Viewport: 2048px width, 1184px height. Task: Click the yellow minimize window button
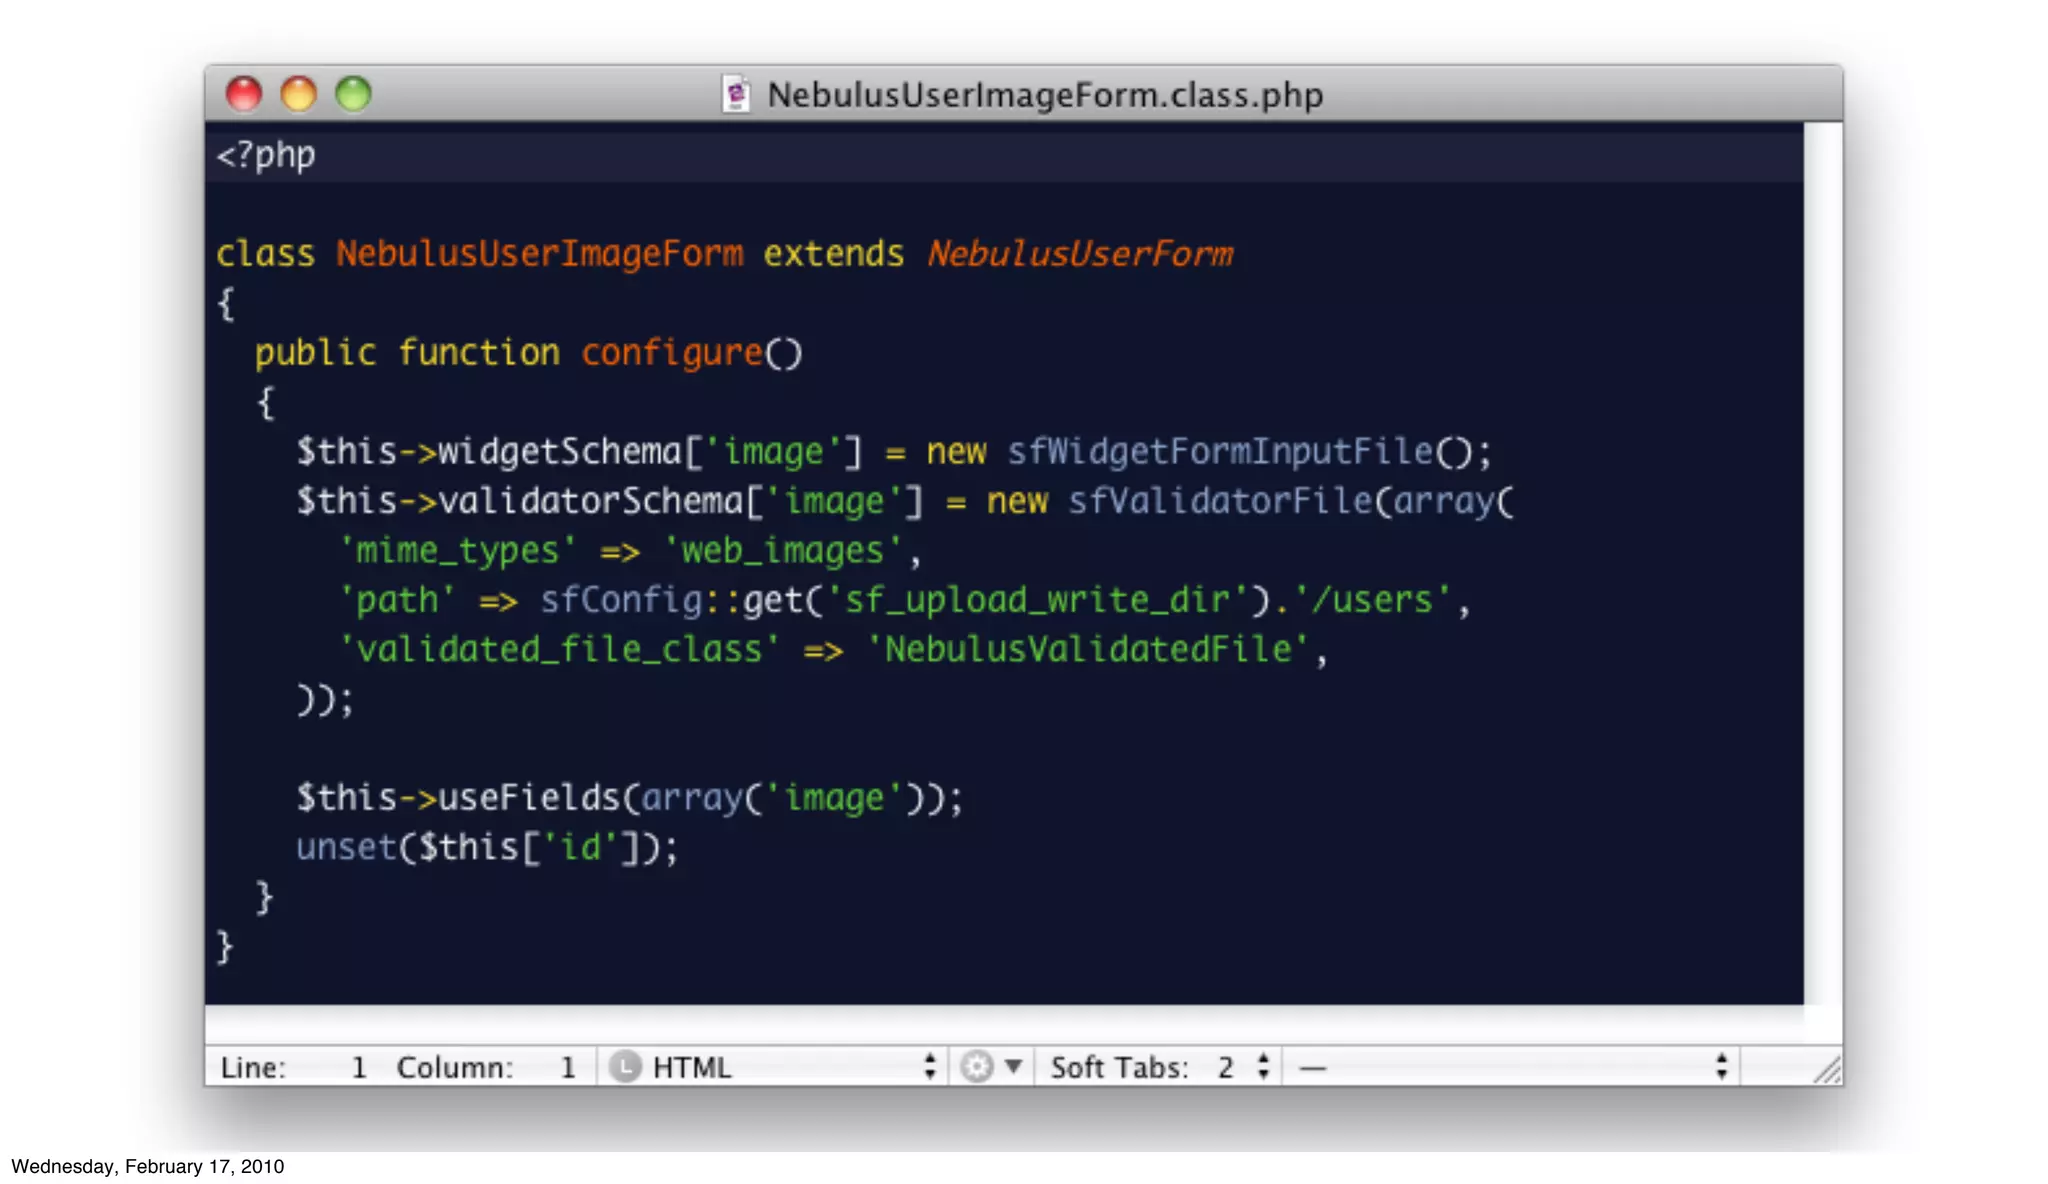point(298,94)
